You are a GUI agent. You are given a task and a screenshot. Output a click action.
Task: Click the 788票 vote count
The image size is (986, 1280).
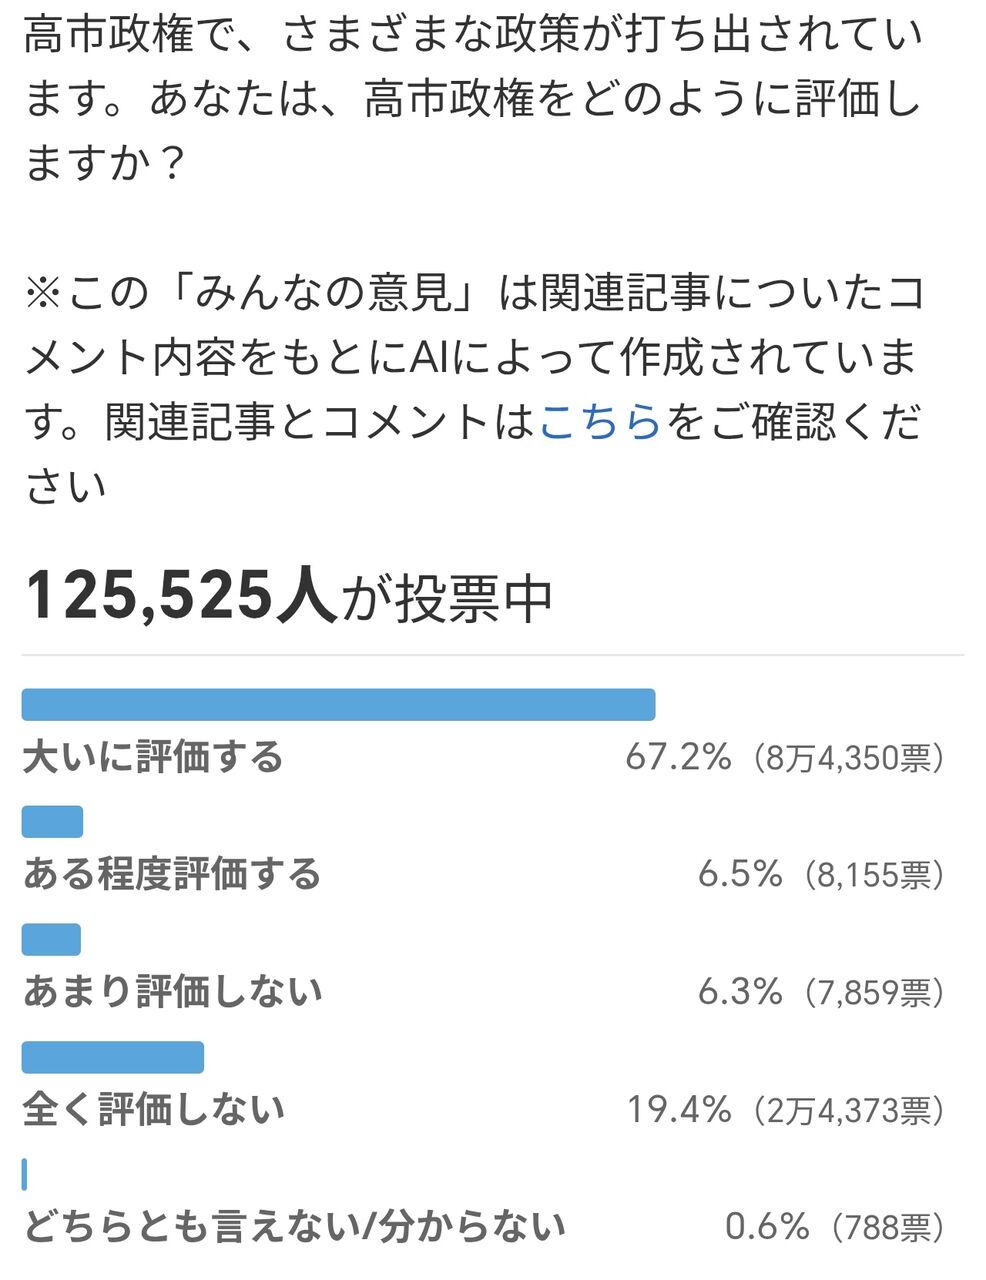(x=881, y=1227)
